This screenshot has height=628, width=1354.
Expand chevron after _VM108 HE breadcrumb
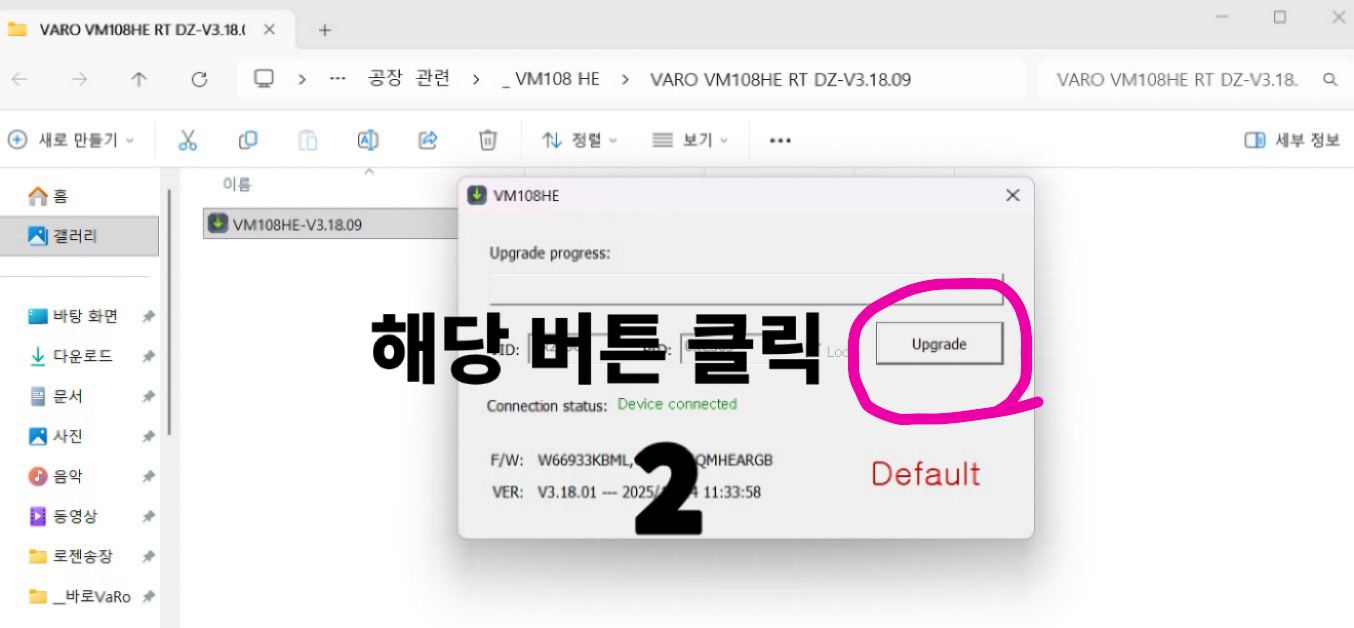625,78
